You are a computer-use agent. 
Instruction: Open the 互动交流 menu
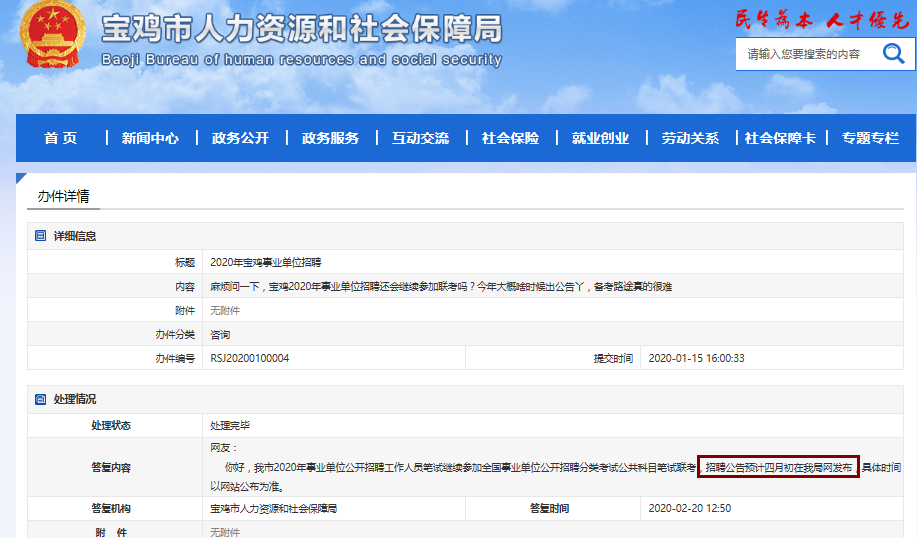tap(420, 138)
